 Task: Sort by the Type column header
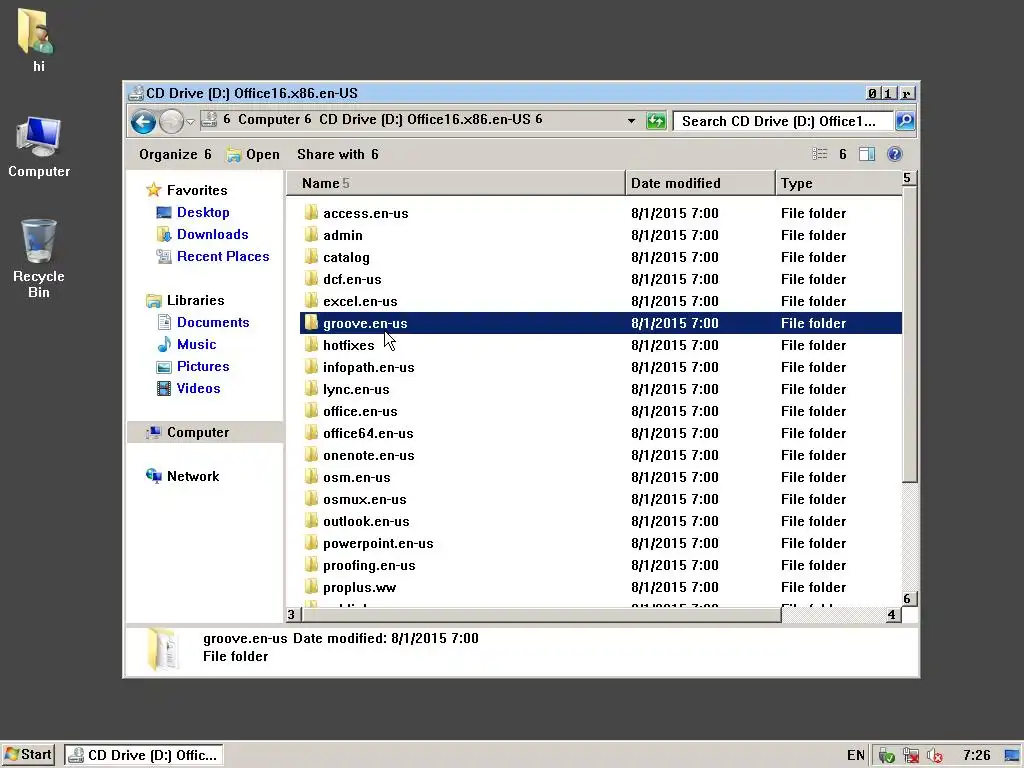click(x=839, y=184)
